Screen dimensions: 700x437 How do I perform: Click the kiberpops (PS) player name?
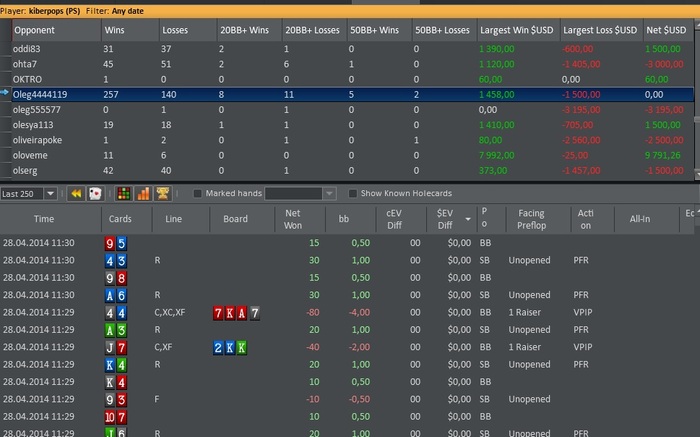click(x=54, y=11)
